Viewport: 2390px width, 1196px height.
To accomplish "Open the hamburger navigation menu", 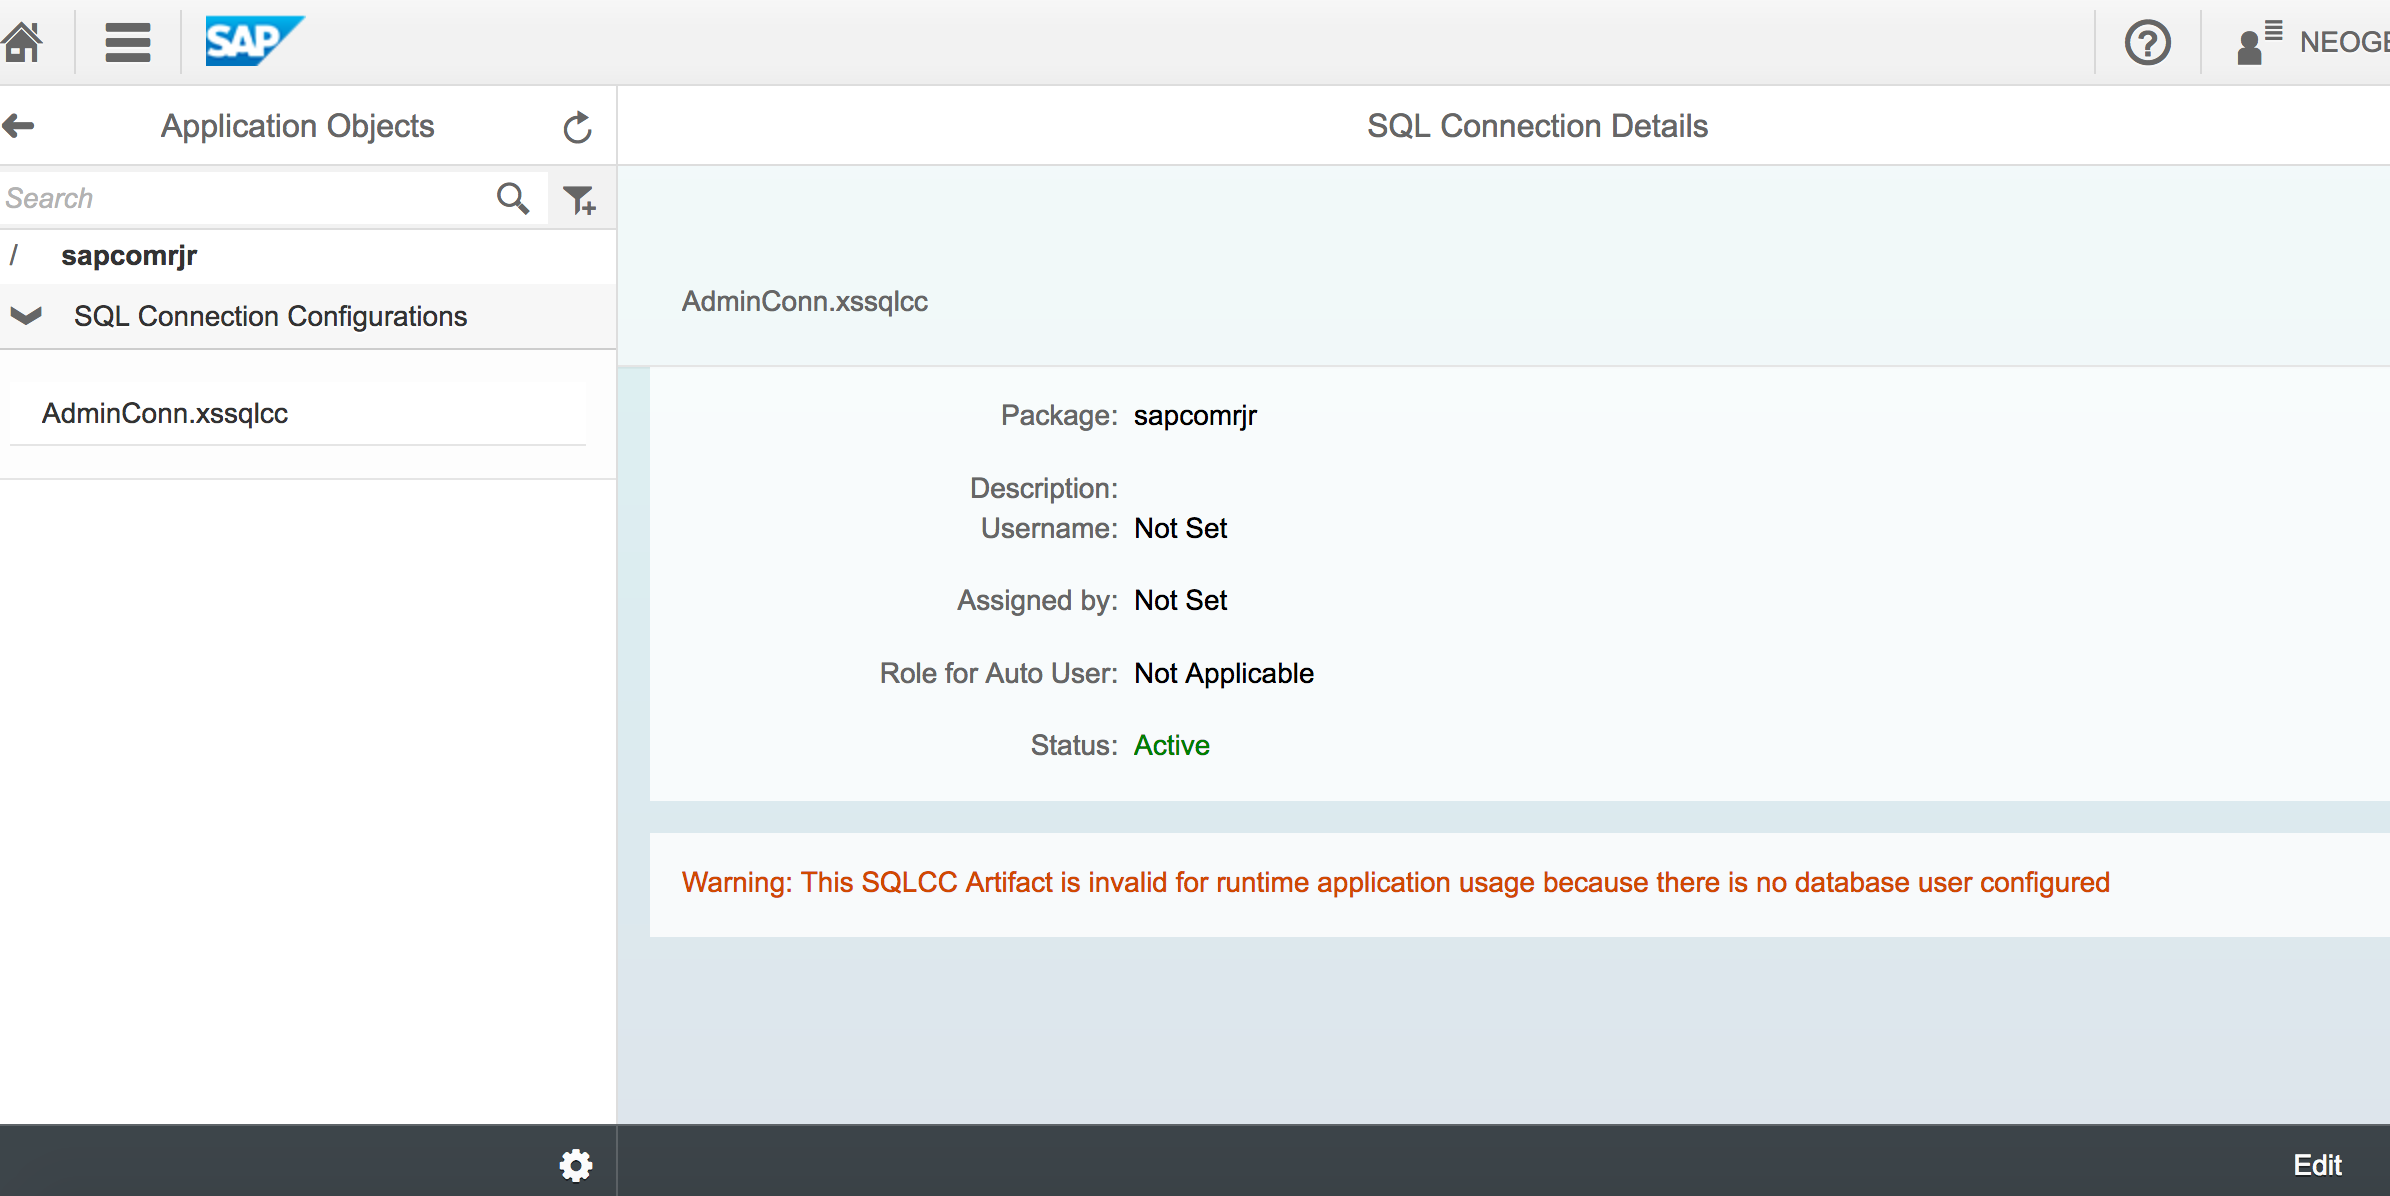I will (128, 42).
